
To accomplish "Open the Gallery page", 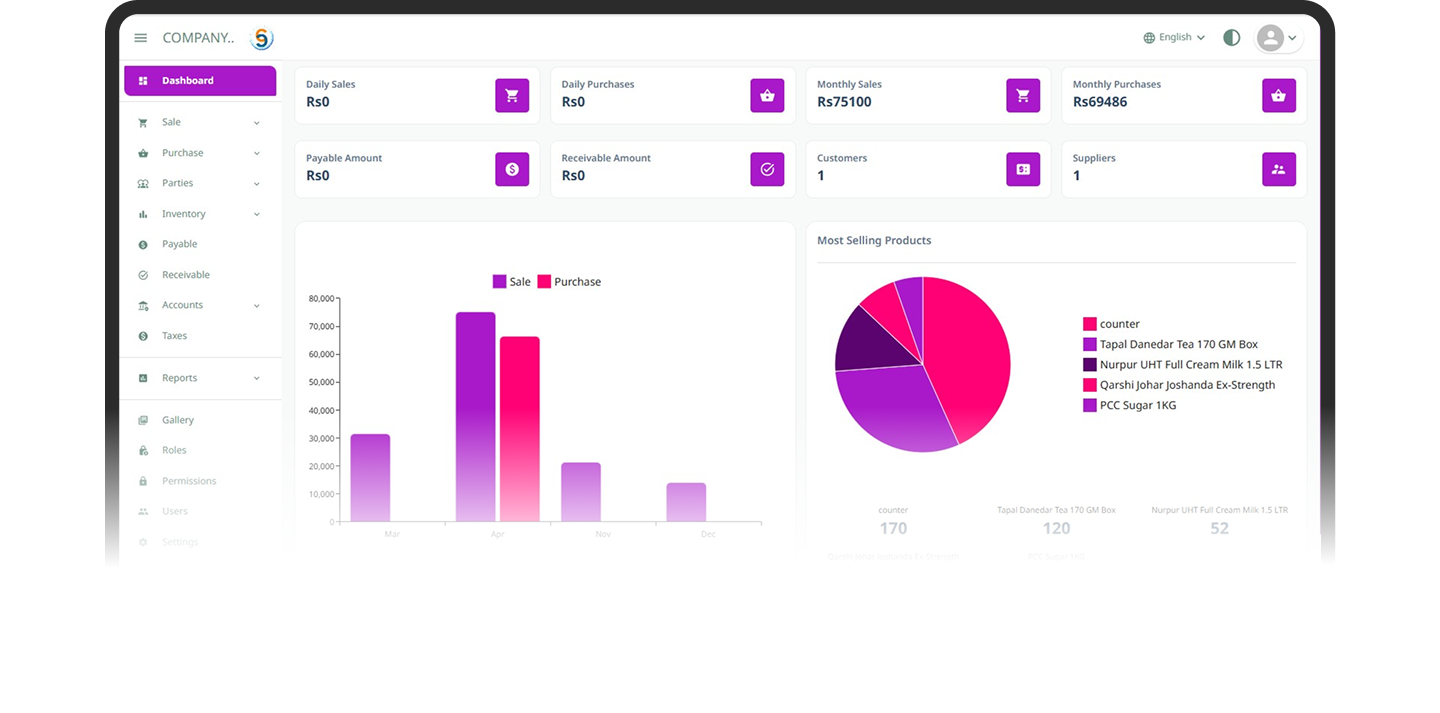I will point(177,419).
